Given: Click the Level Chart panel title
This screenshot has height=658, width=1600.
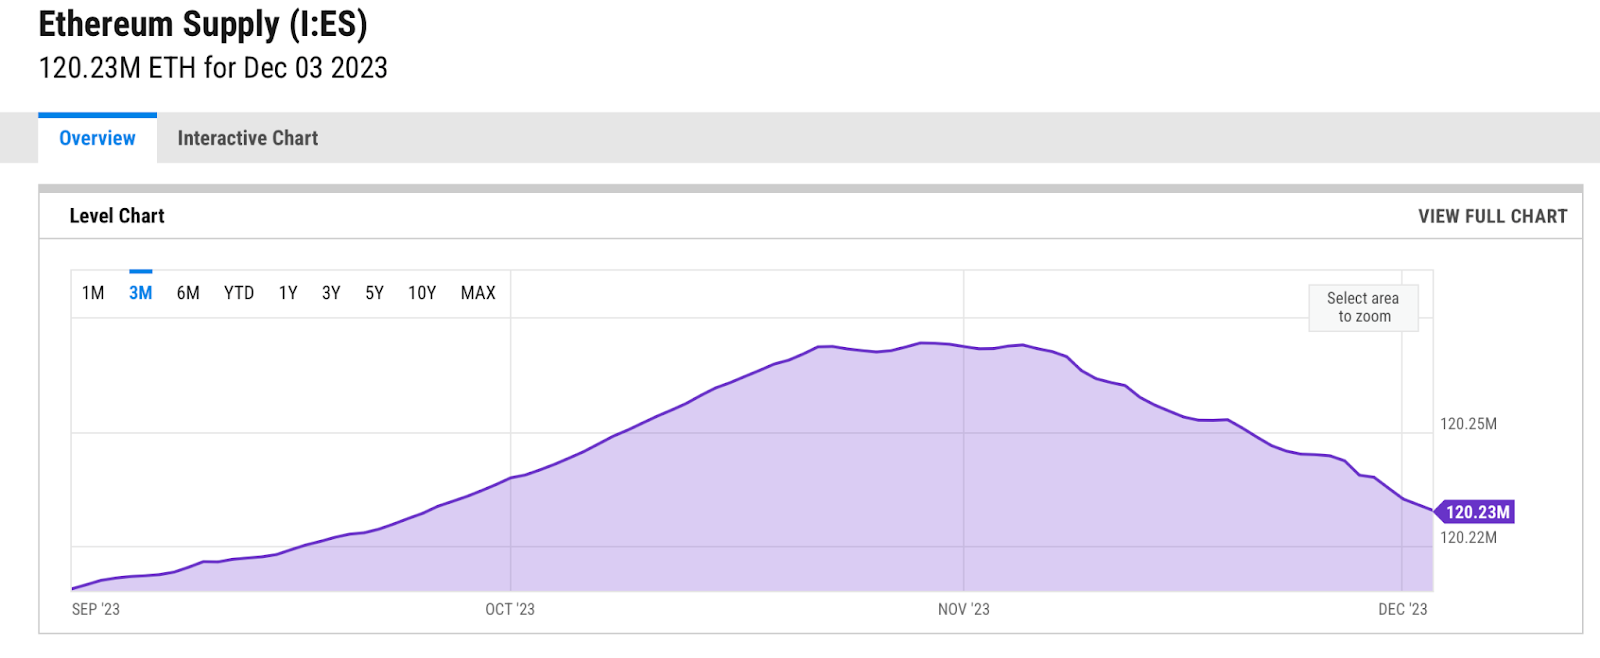Looking at the screenshot, I should (x=117, y=216).
